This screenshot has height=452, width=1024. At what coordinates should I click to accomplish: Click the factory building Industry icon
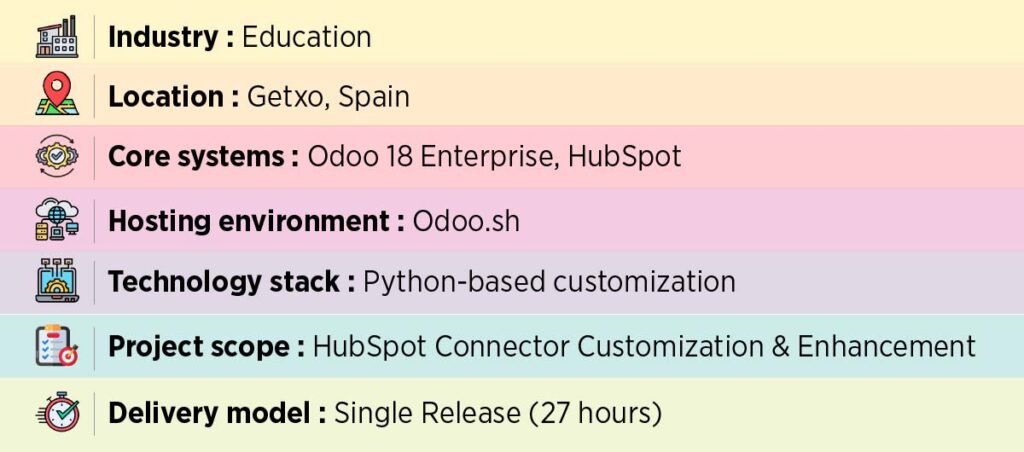coord(57,36)
